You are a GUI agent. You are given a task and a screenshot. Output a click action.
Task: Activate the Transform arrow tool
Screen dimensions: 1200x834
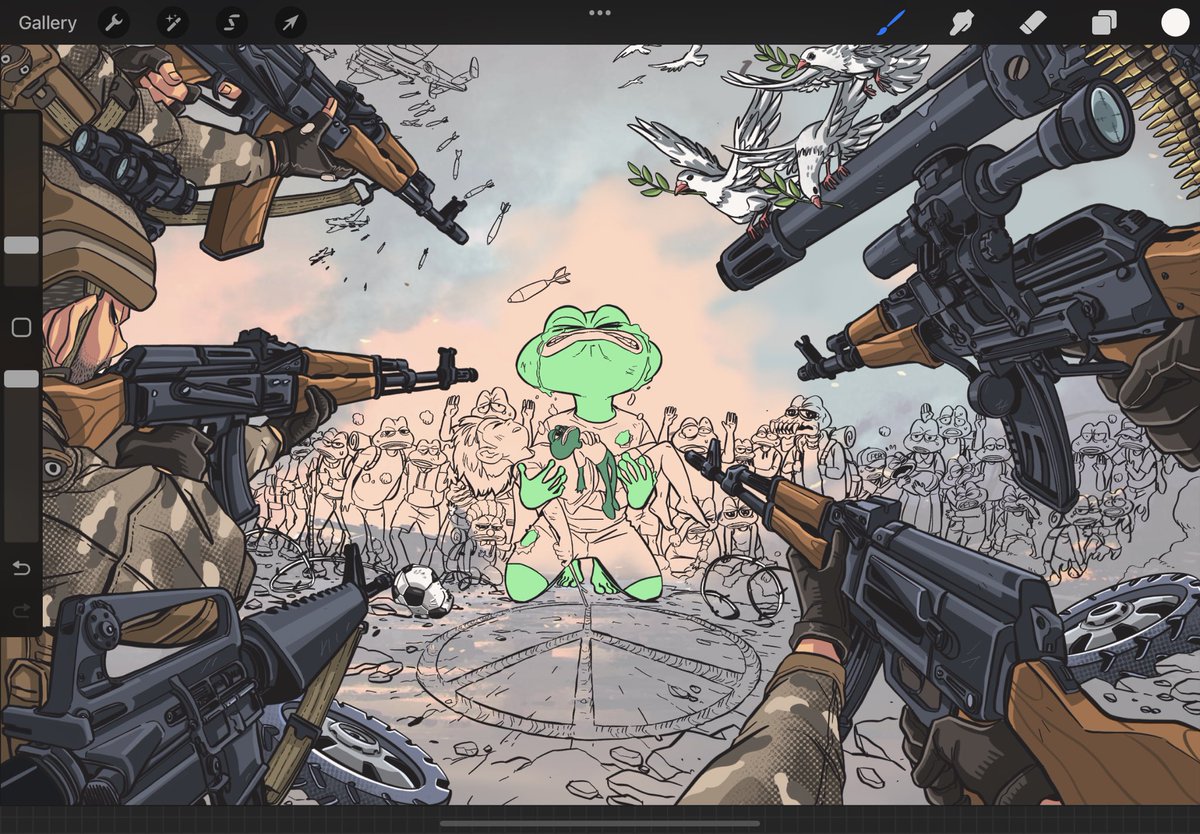pos(290,22)
